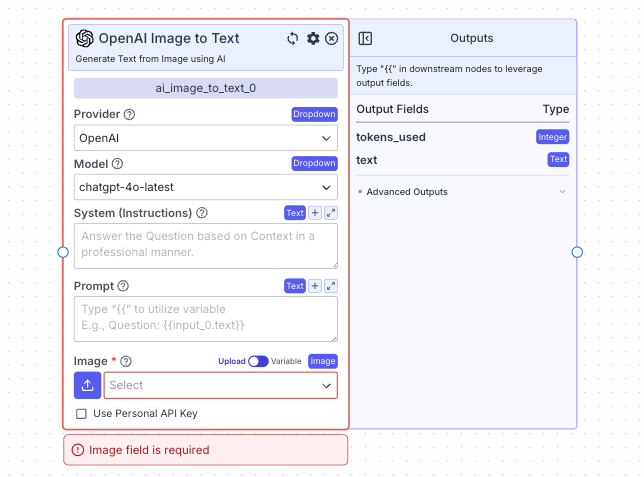Screen dimensions: 644x477
Task: Click the left input connection handle
Action: click(x=63, y=252)
